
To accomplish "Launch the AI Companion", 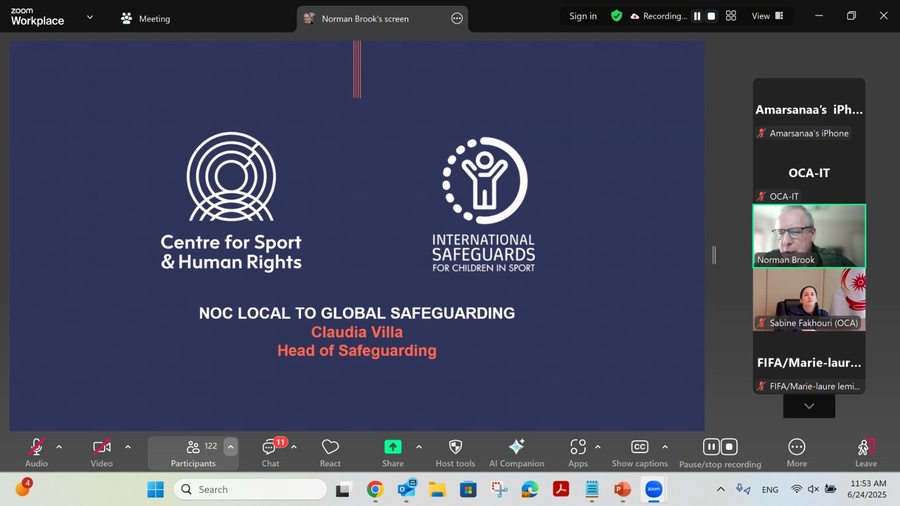I will 516,447.
